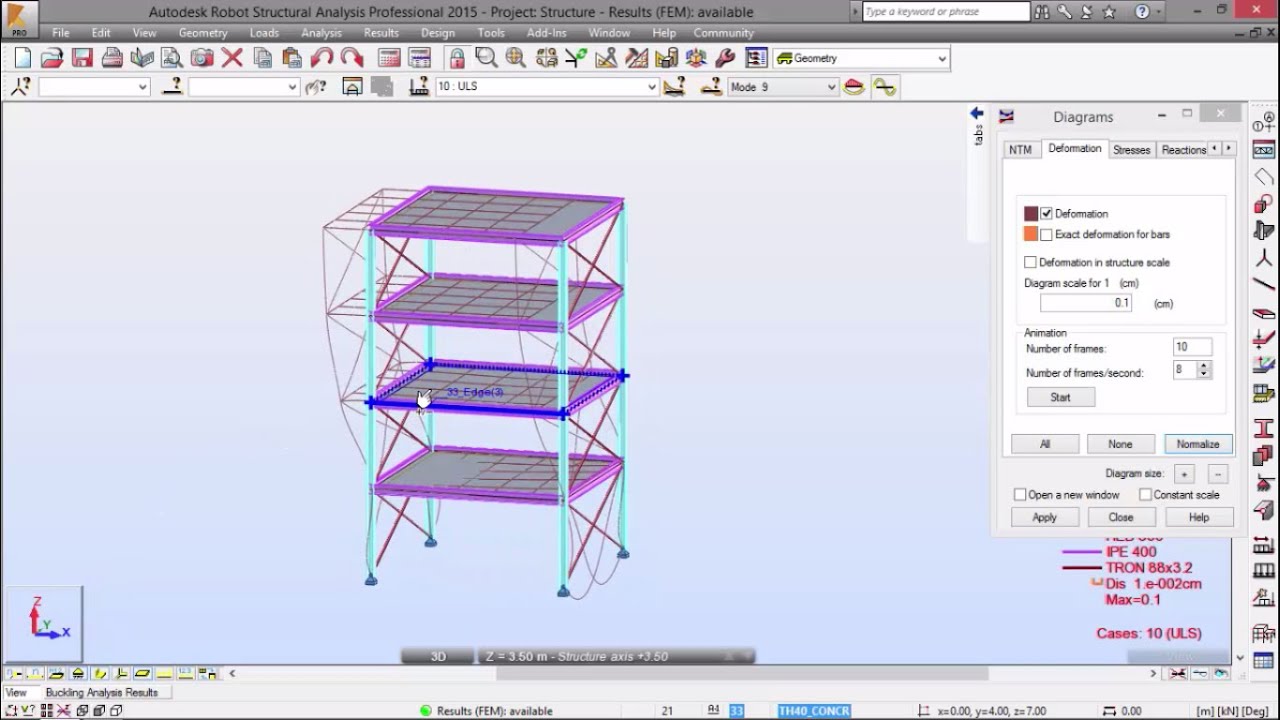Click the node selection icon left of first selector
Viewport: 1280px width, 720px height.
click(x=21, y=87)
